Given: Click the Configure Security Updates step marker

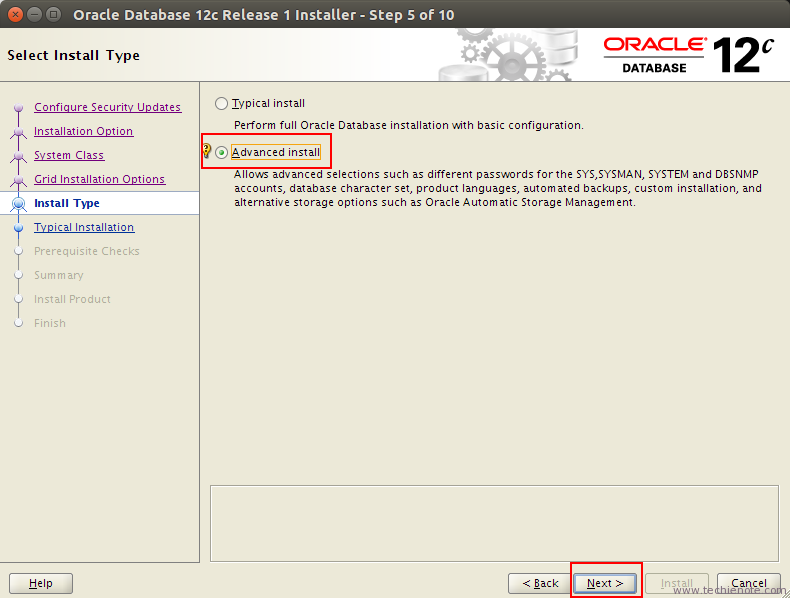Looking at the screenshot, I should 19,107.
